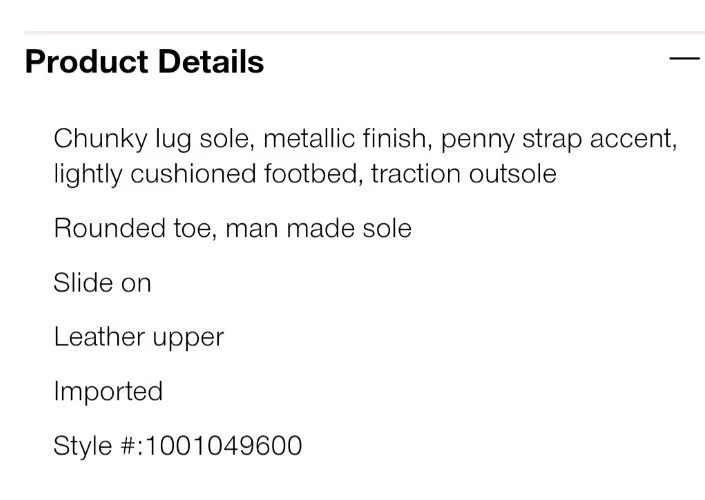Collapse Product Details using the minus icon

pyautogui.click(x=684, y=59)
